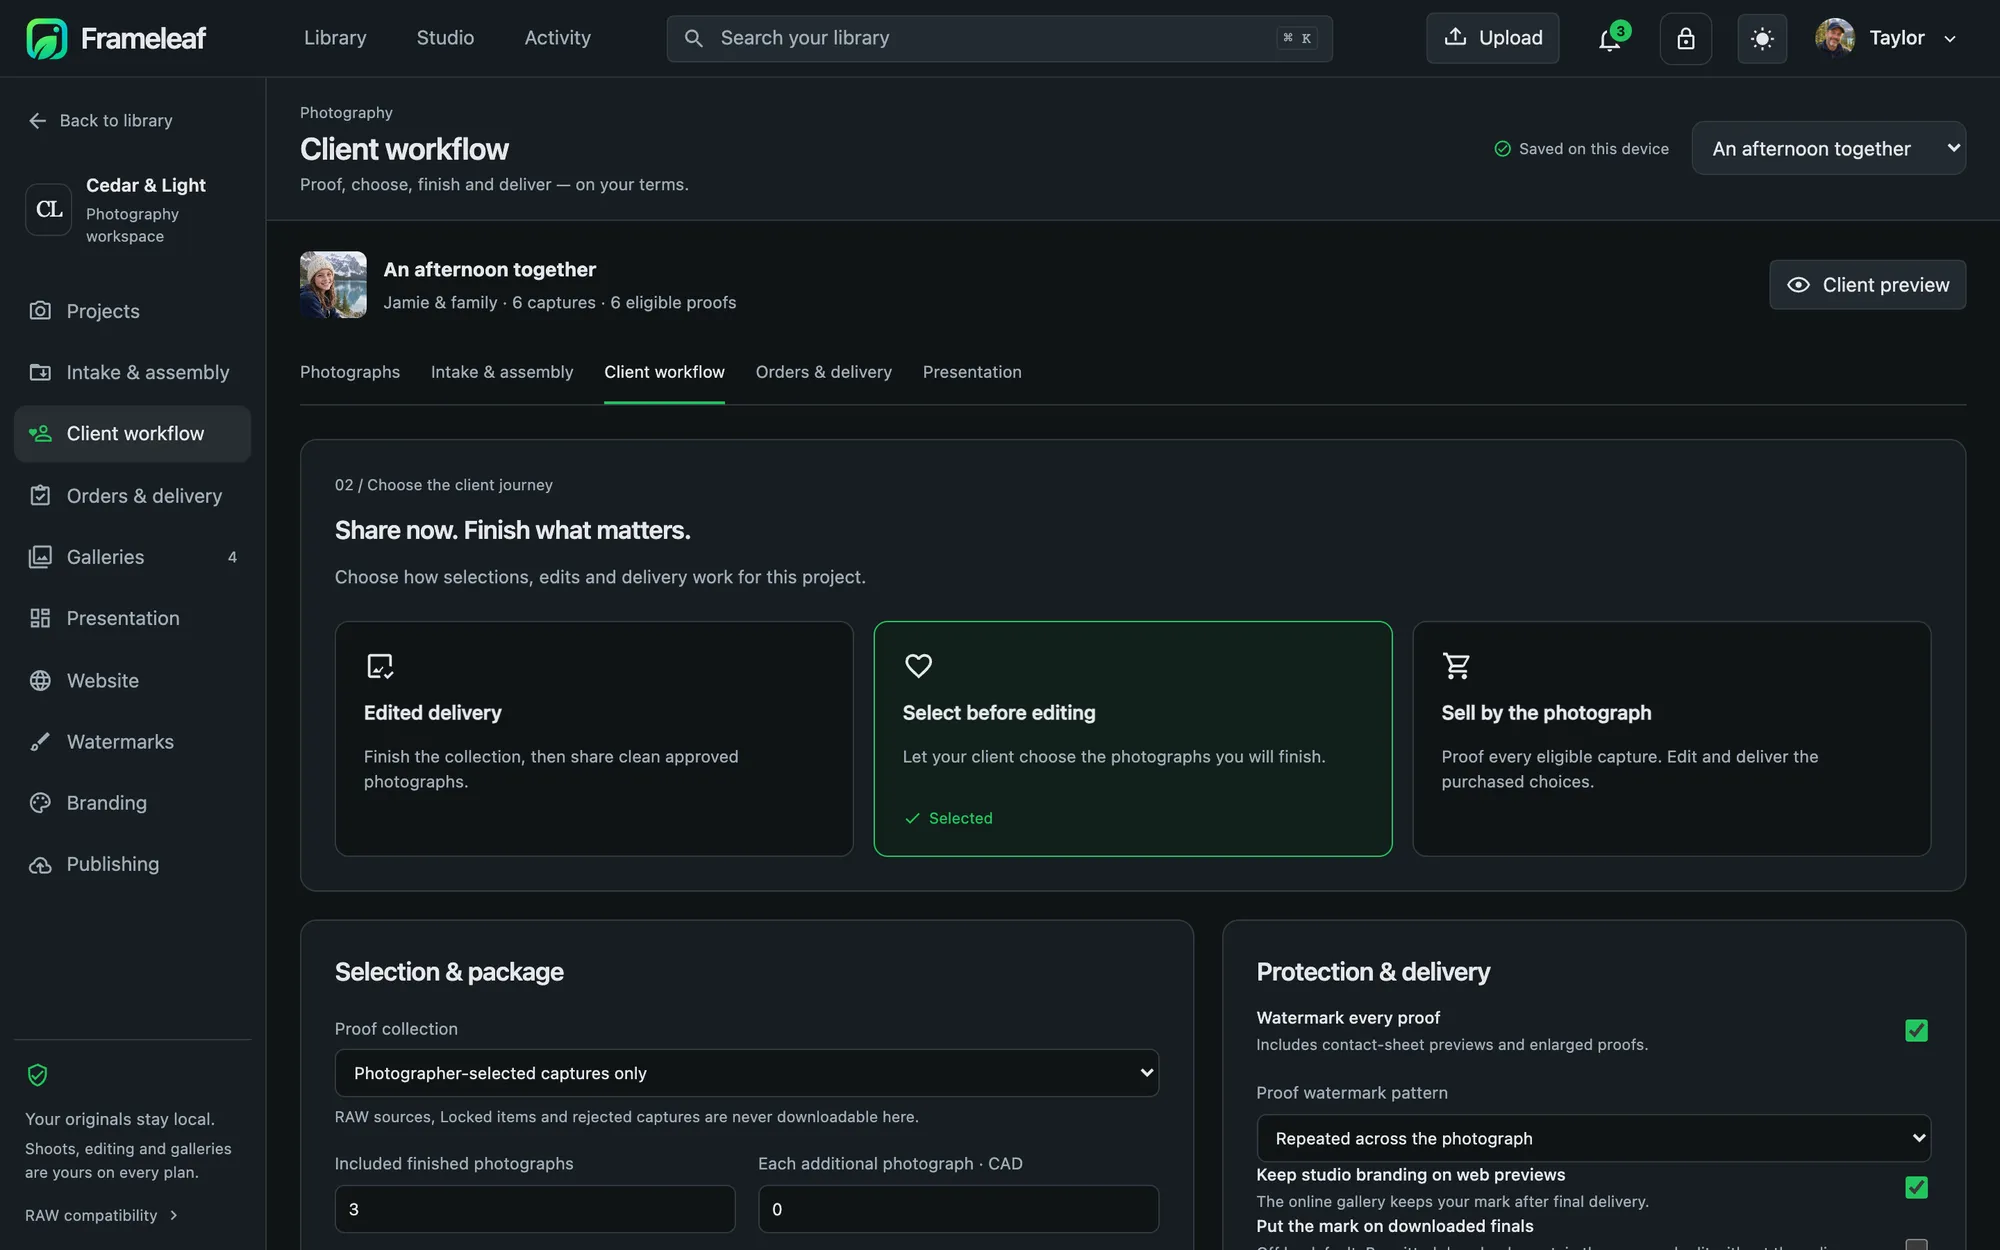Click Cedar & Light CL workspace avatar
Screen dimensions: 2000x1250
pos(49,209)
